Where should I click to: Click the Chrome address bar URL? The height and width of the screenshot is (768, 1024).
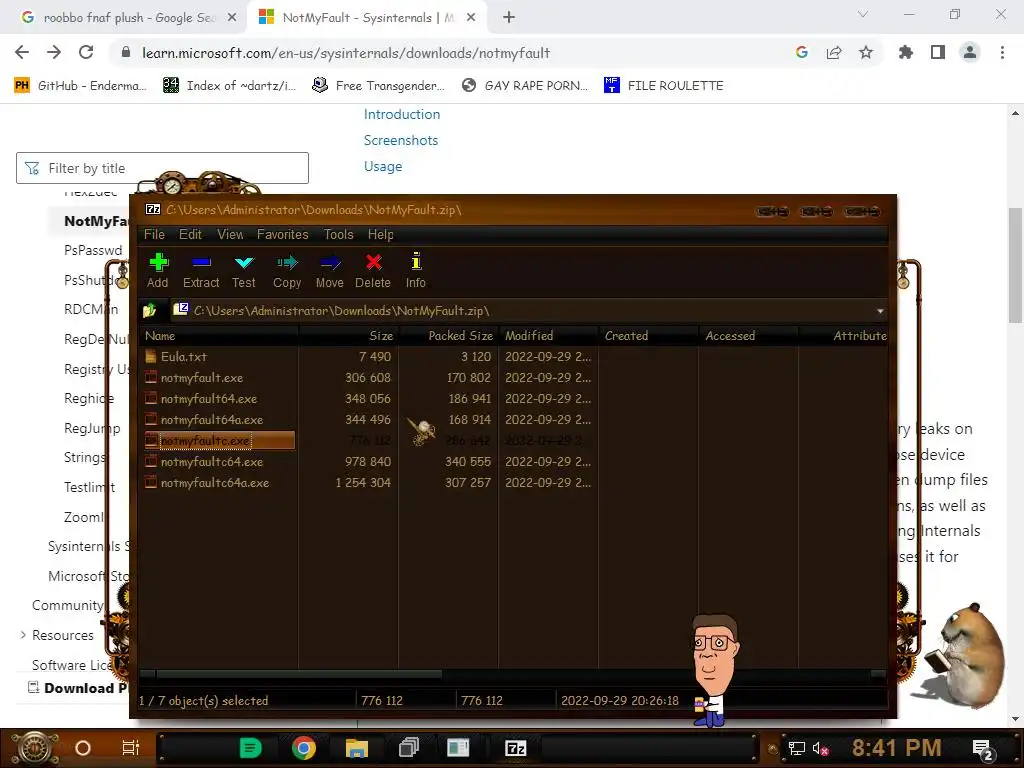click(x=346, y=53)
